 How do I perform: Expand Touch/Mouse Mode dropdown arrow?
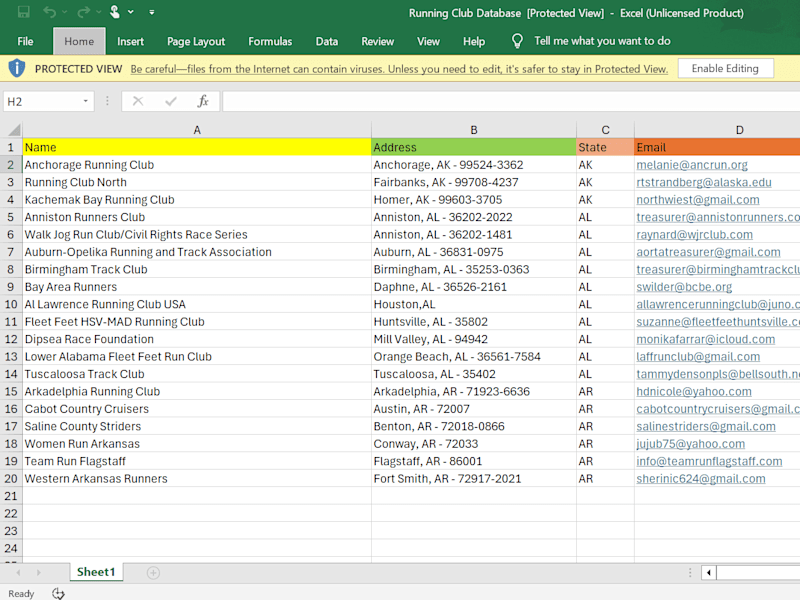click(131, 12)
